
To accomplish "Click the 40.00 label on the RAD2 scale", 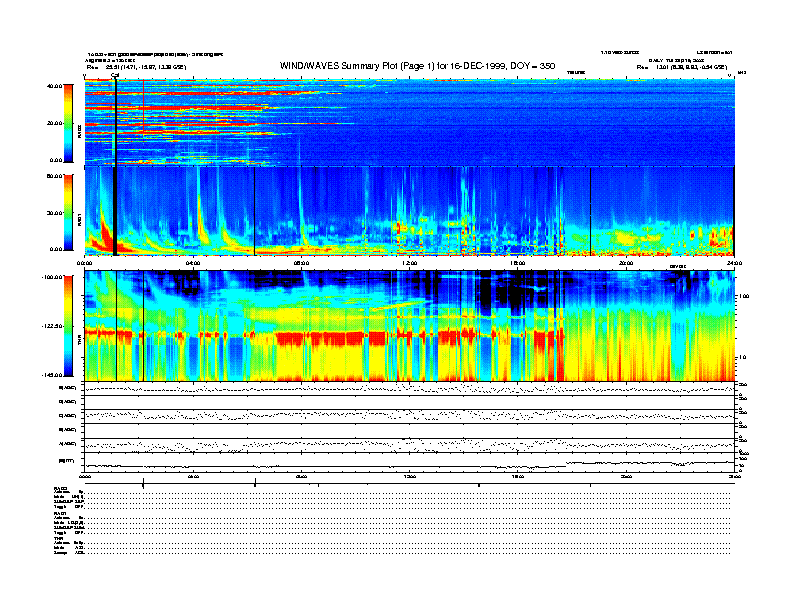I will click(x=54, y=86).
